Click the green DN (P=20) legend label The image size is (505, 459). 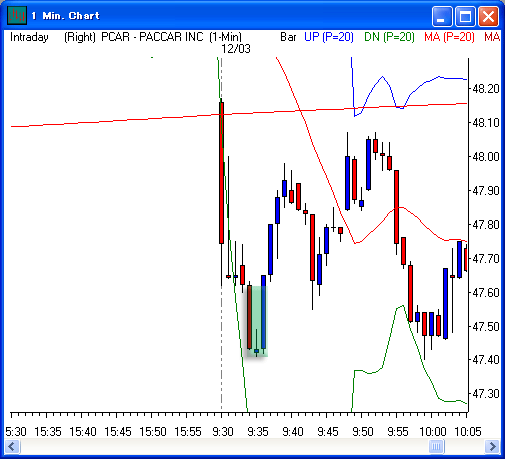[389, 37]
